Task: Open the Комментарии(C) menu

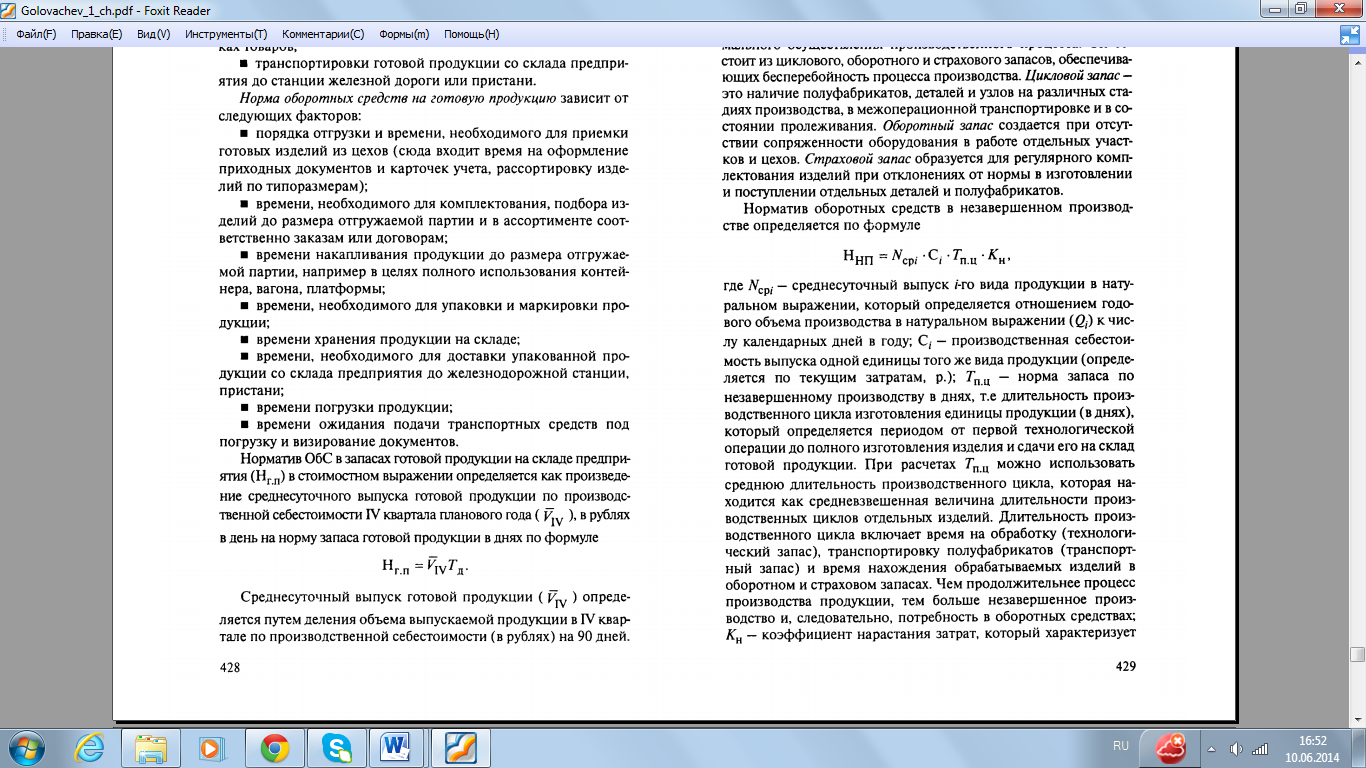Action: [323, 34]
